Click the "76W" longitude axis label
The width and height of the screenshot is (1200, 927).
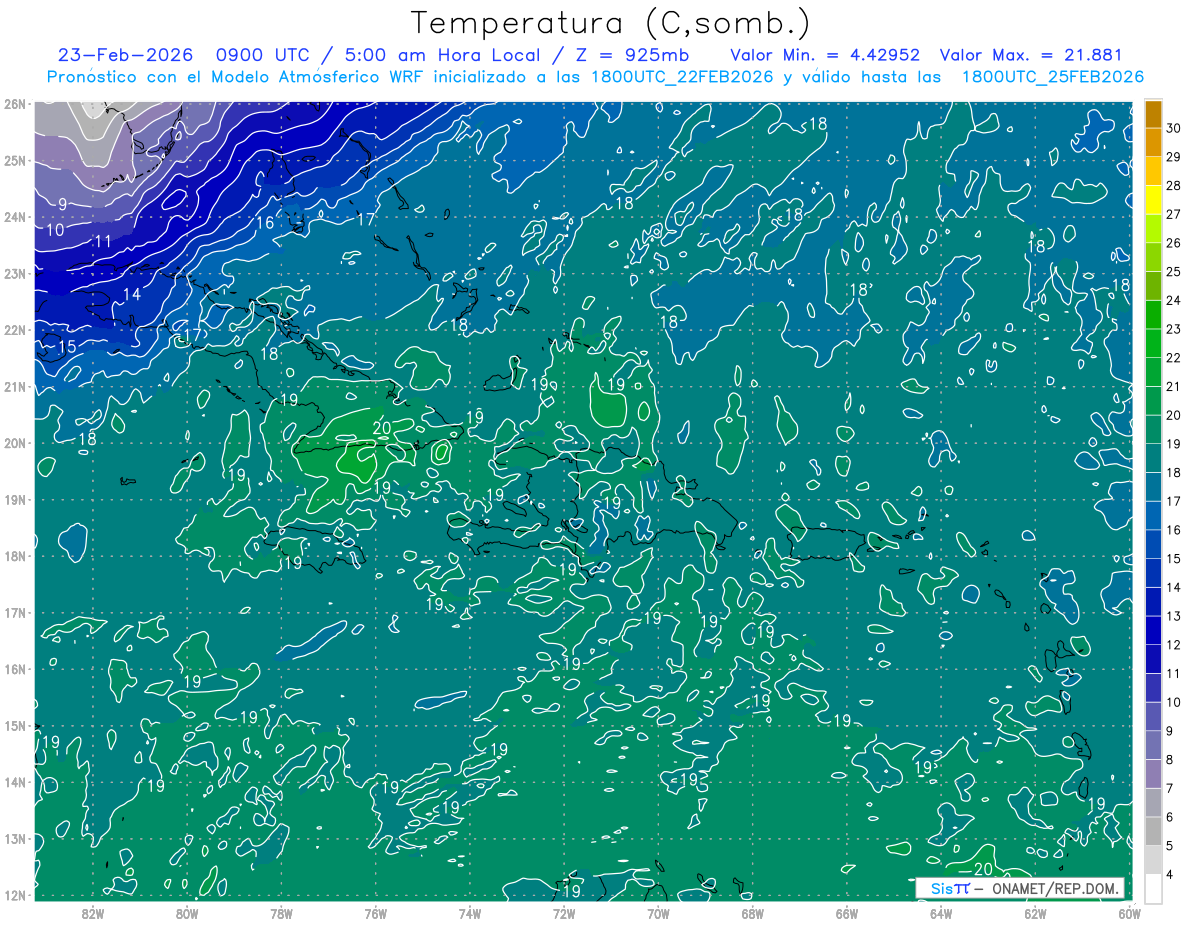pyautogui.click(x=376, y=913)
